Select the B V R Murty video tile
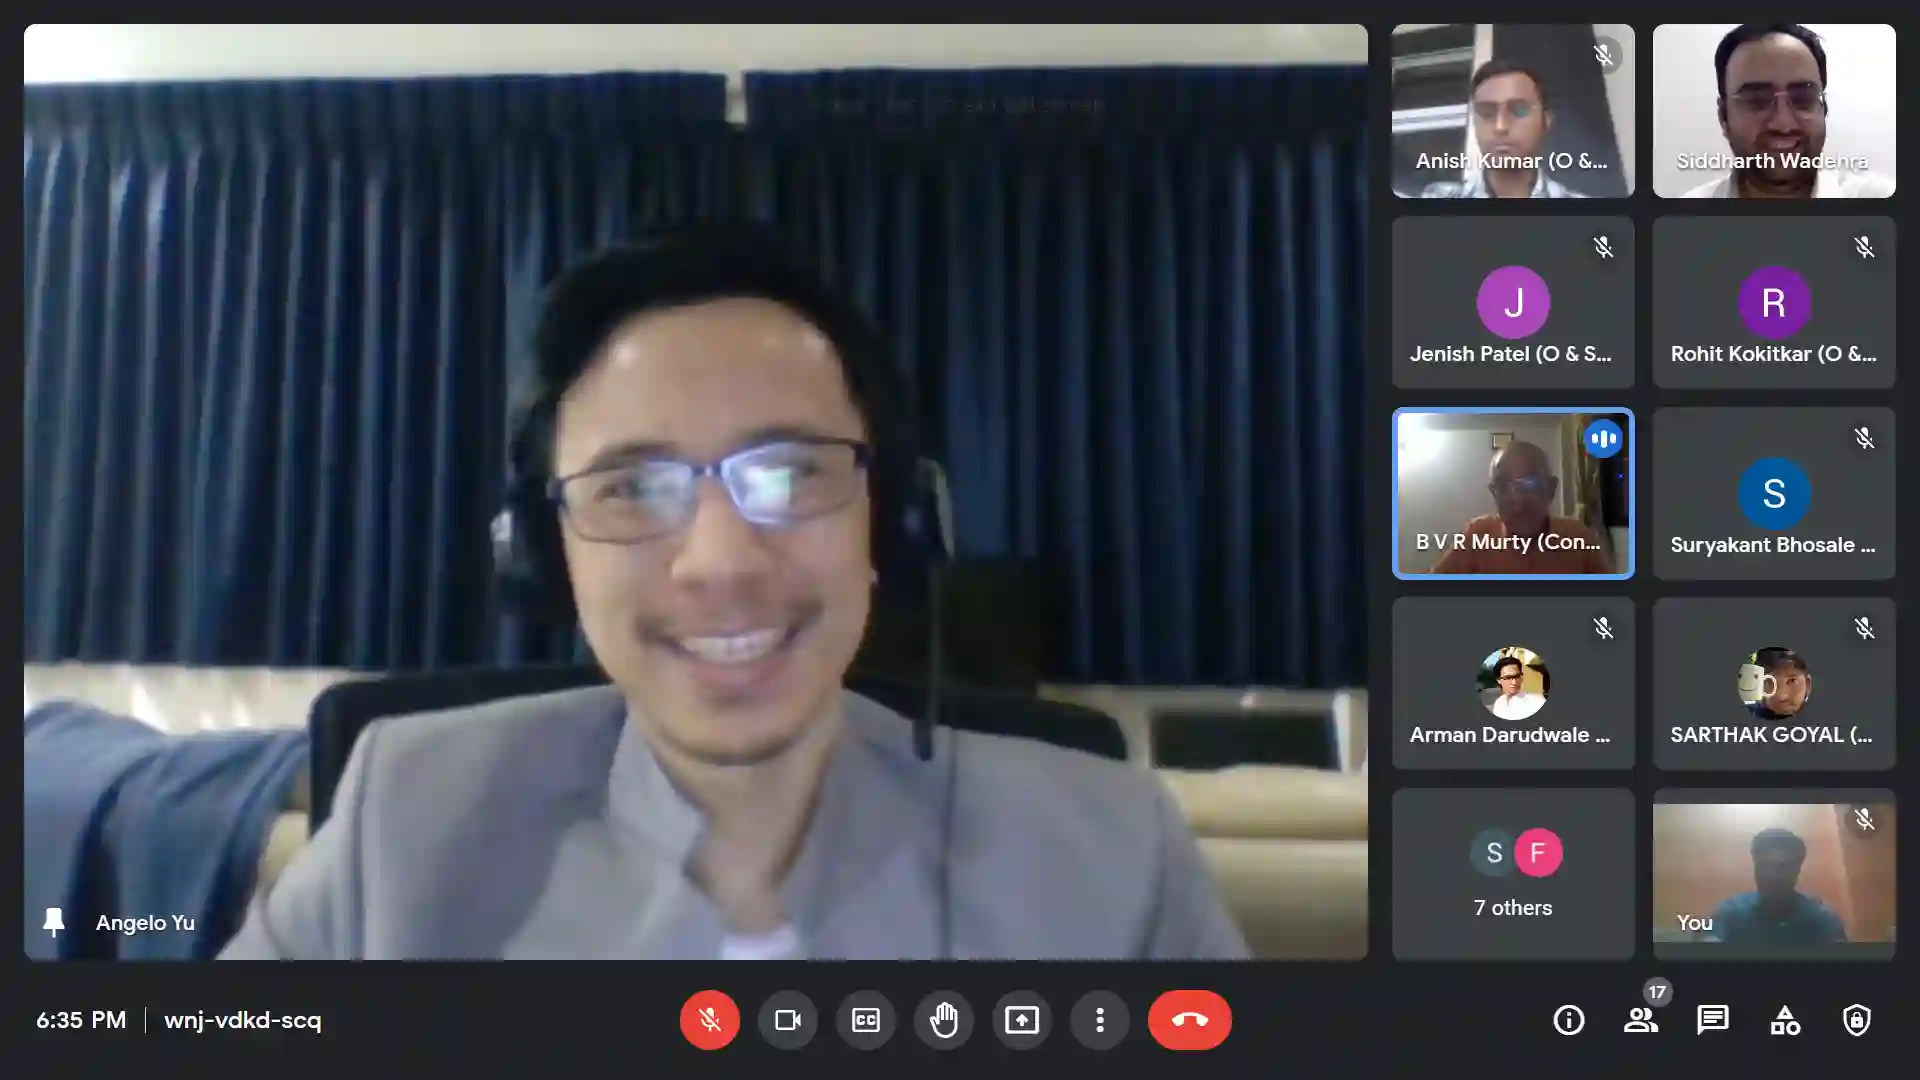This screenshot has height=1080, width=1920. pyautogui.click(x=1513, y=493)
